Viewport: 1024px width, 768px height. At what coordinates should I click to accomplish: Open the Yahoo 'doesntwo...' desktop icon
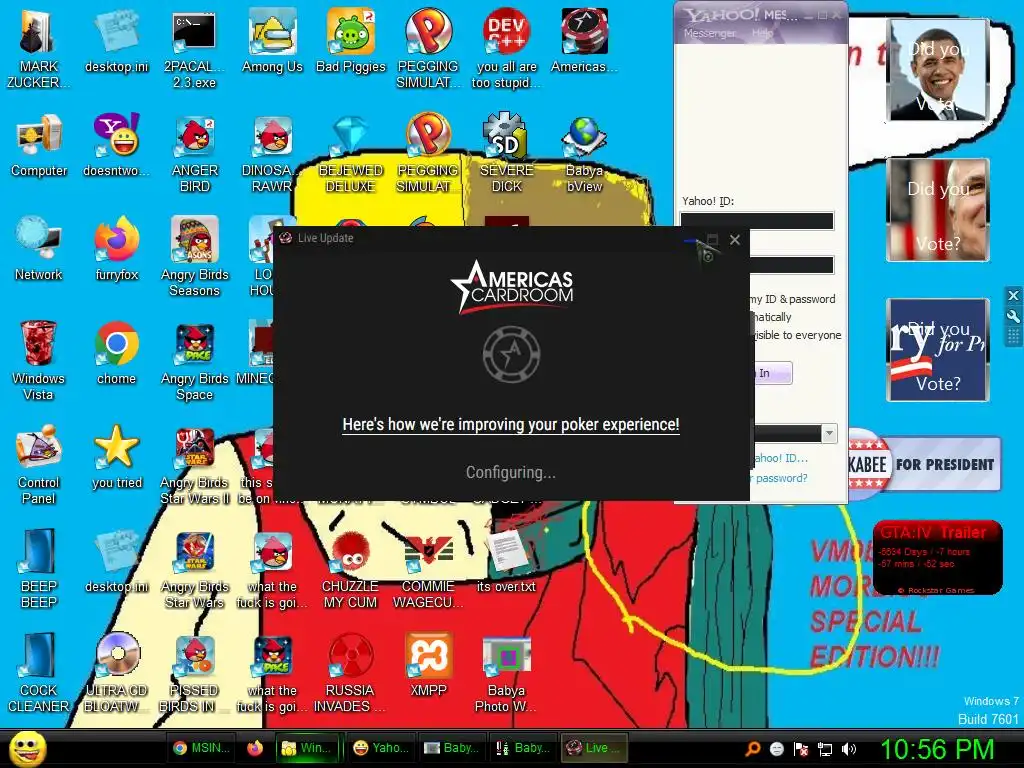pos(116,145)
